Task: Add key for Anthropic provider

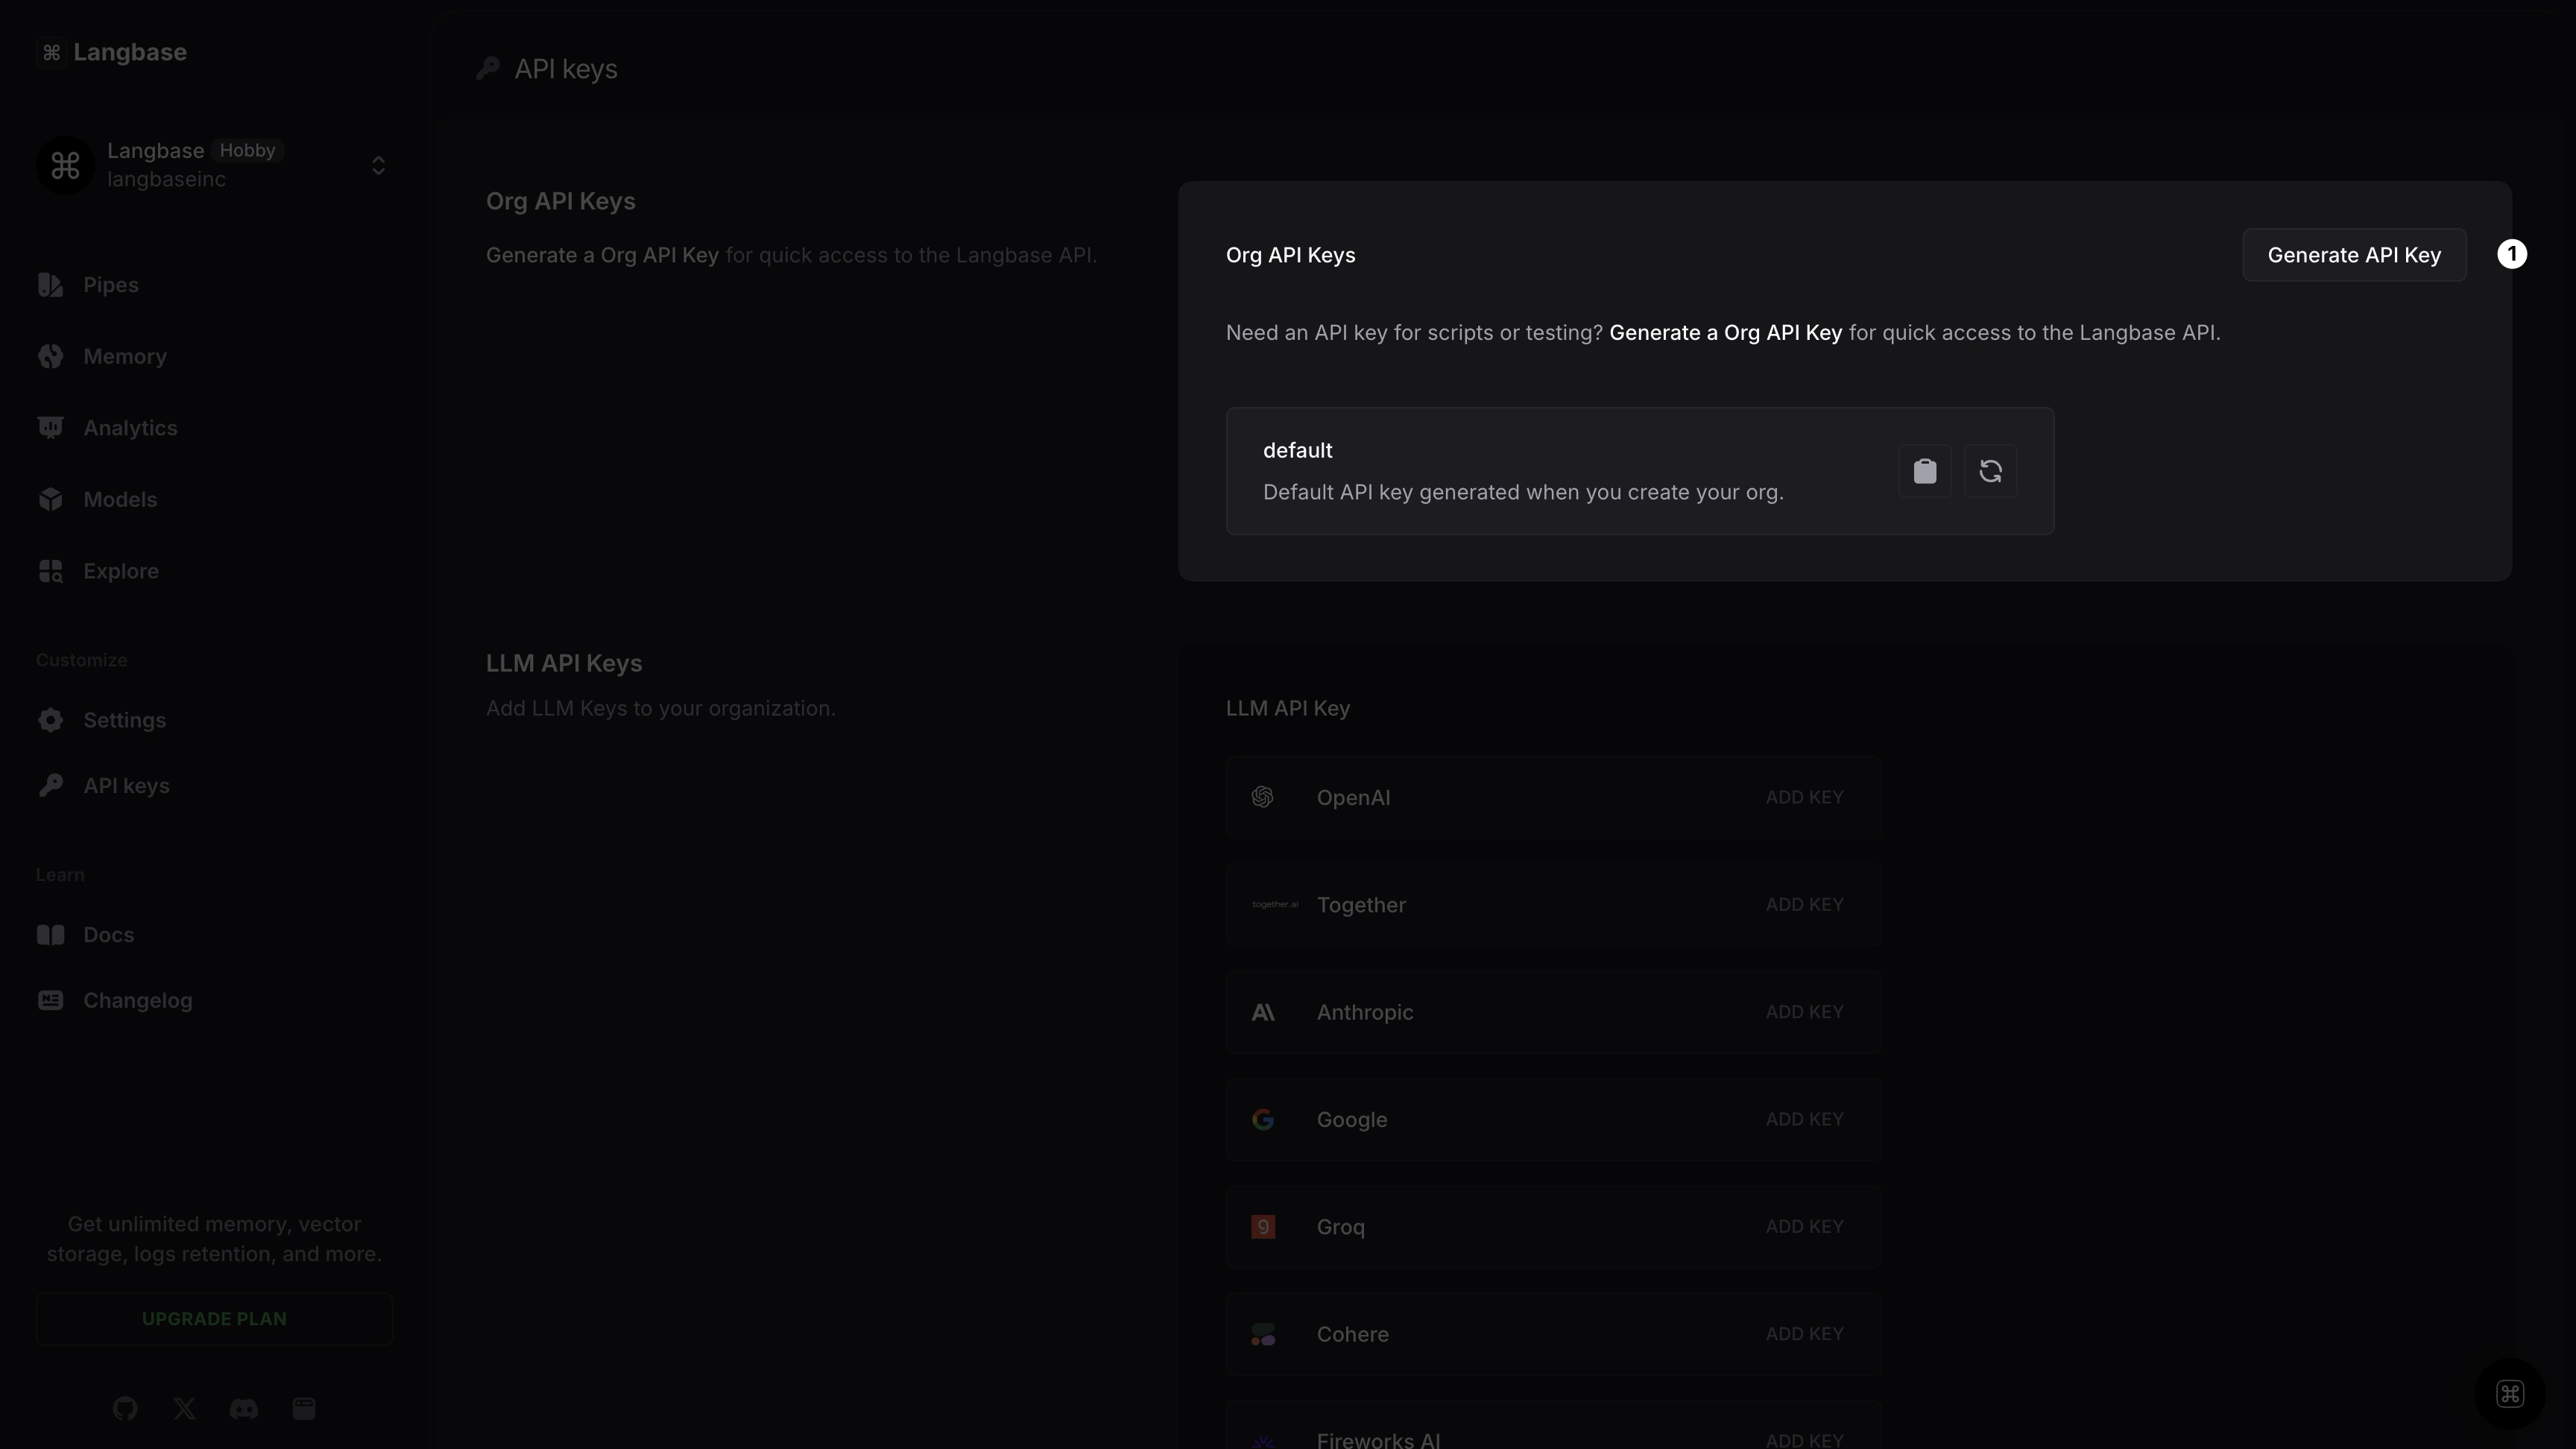Action: (x=1804, y=1011)
